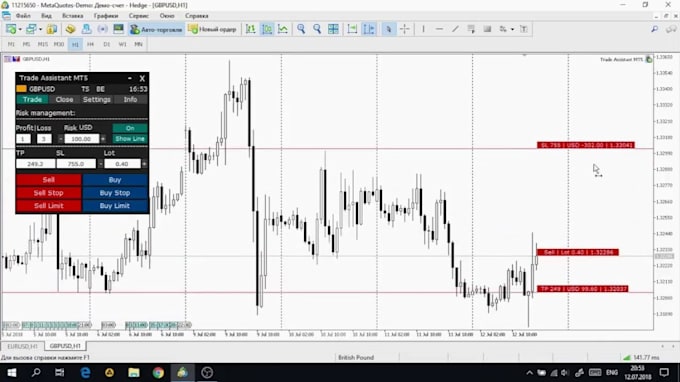Select the vertical line tool

pyautogui.click(x=423, y=29)
